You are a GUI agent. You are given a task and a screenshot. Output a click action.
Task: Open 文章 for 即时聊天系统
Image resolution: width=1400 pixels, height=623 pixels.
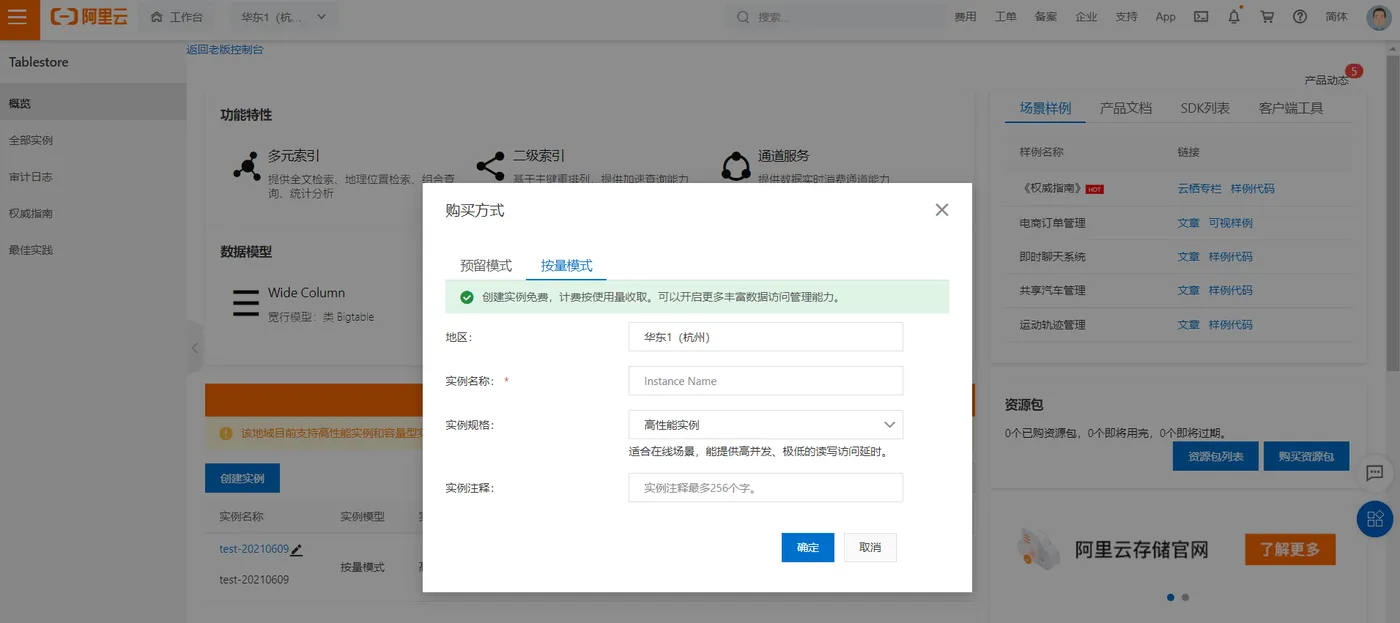pos(1189,257)
